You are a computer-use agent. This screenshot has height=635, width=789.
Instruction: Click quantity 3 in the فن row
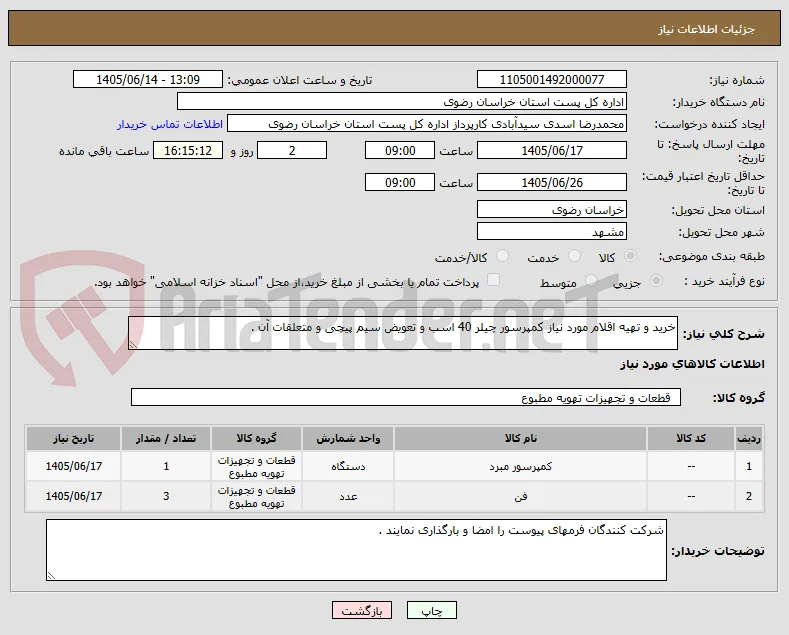(166, 497)
